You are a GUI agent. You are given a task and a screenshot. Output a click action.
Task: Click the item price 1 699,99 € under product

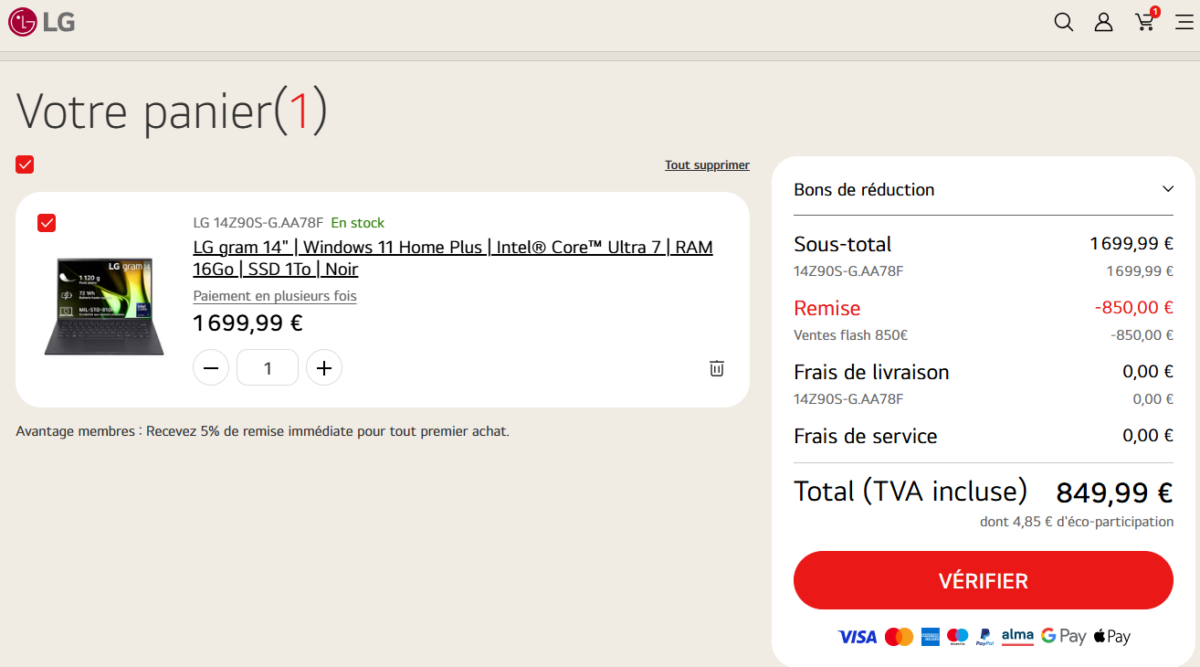(x=247, y=323)
